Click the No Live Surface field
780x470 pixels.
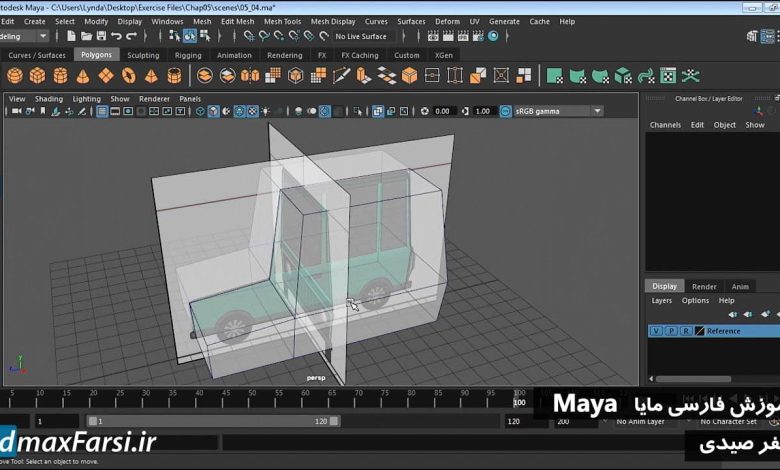[x=362, y=37]
